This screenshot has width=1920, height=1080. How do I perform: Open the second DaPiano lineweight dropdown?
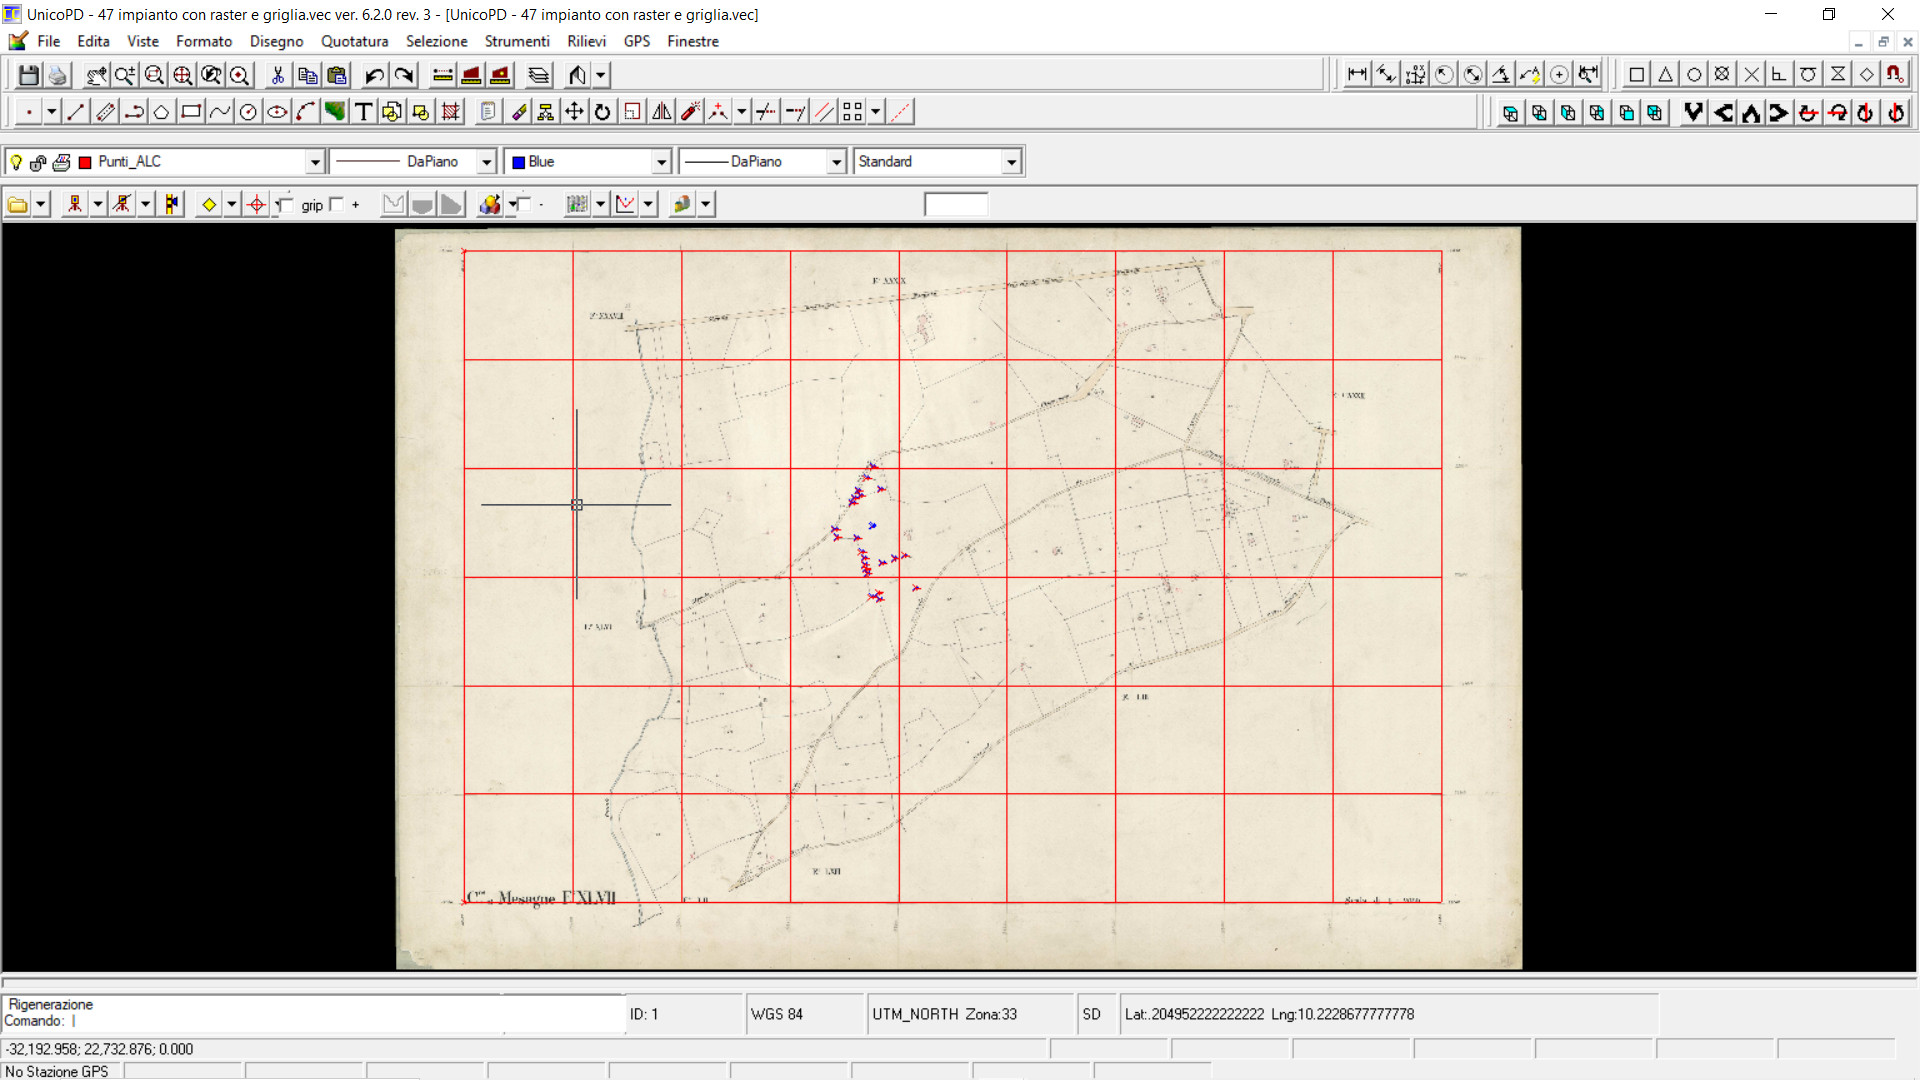(836, 162)
